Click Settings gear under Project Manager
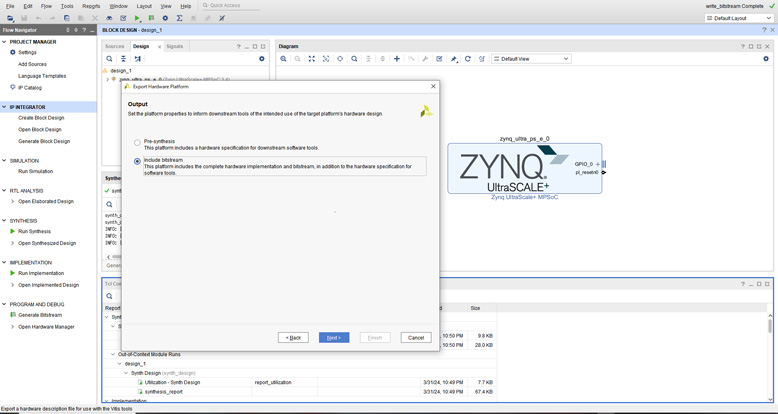The width and height of the screenshot is (778, 414). pos(13,52)
